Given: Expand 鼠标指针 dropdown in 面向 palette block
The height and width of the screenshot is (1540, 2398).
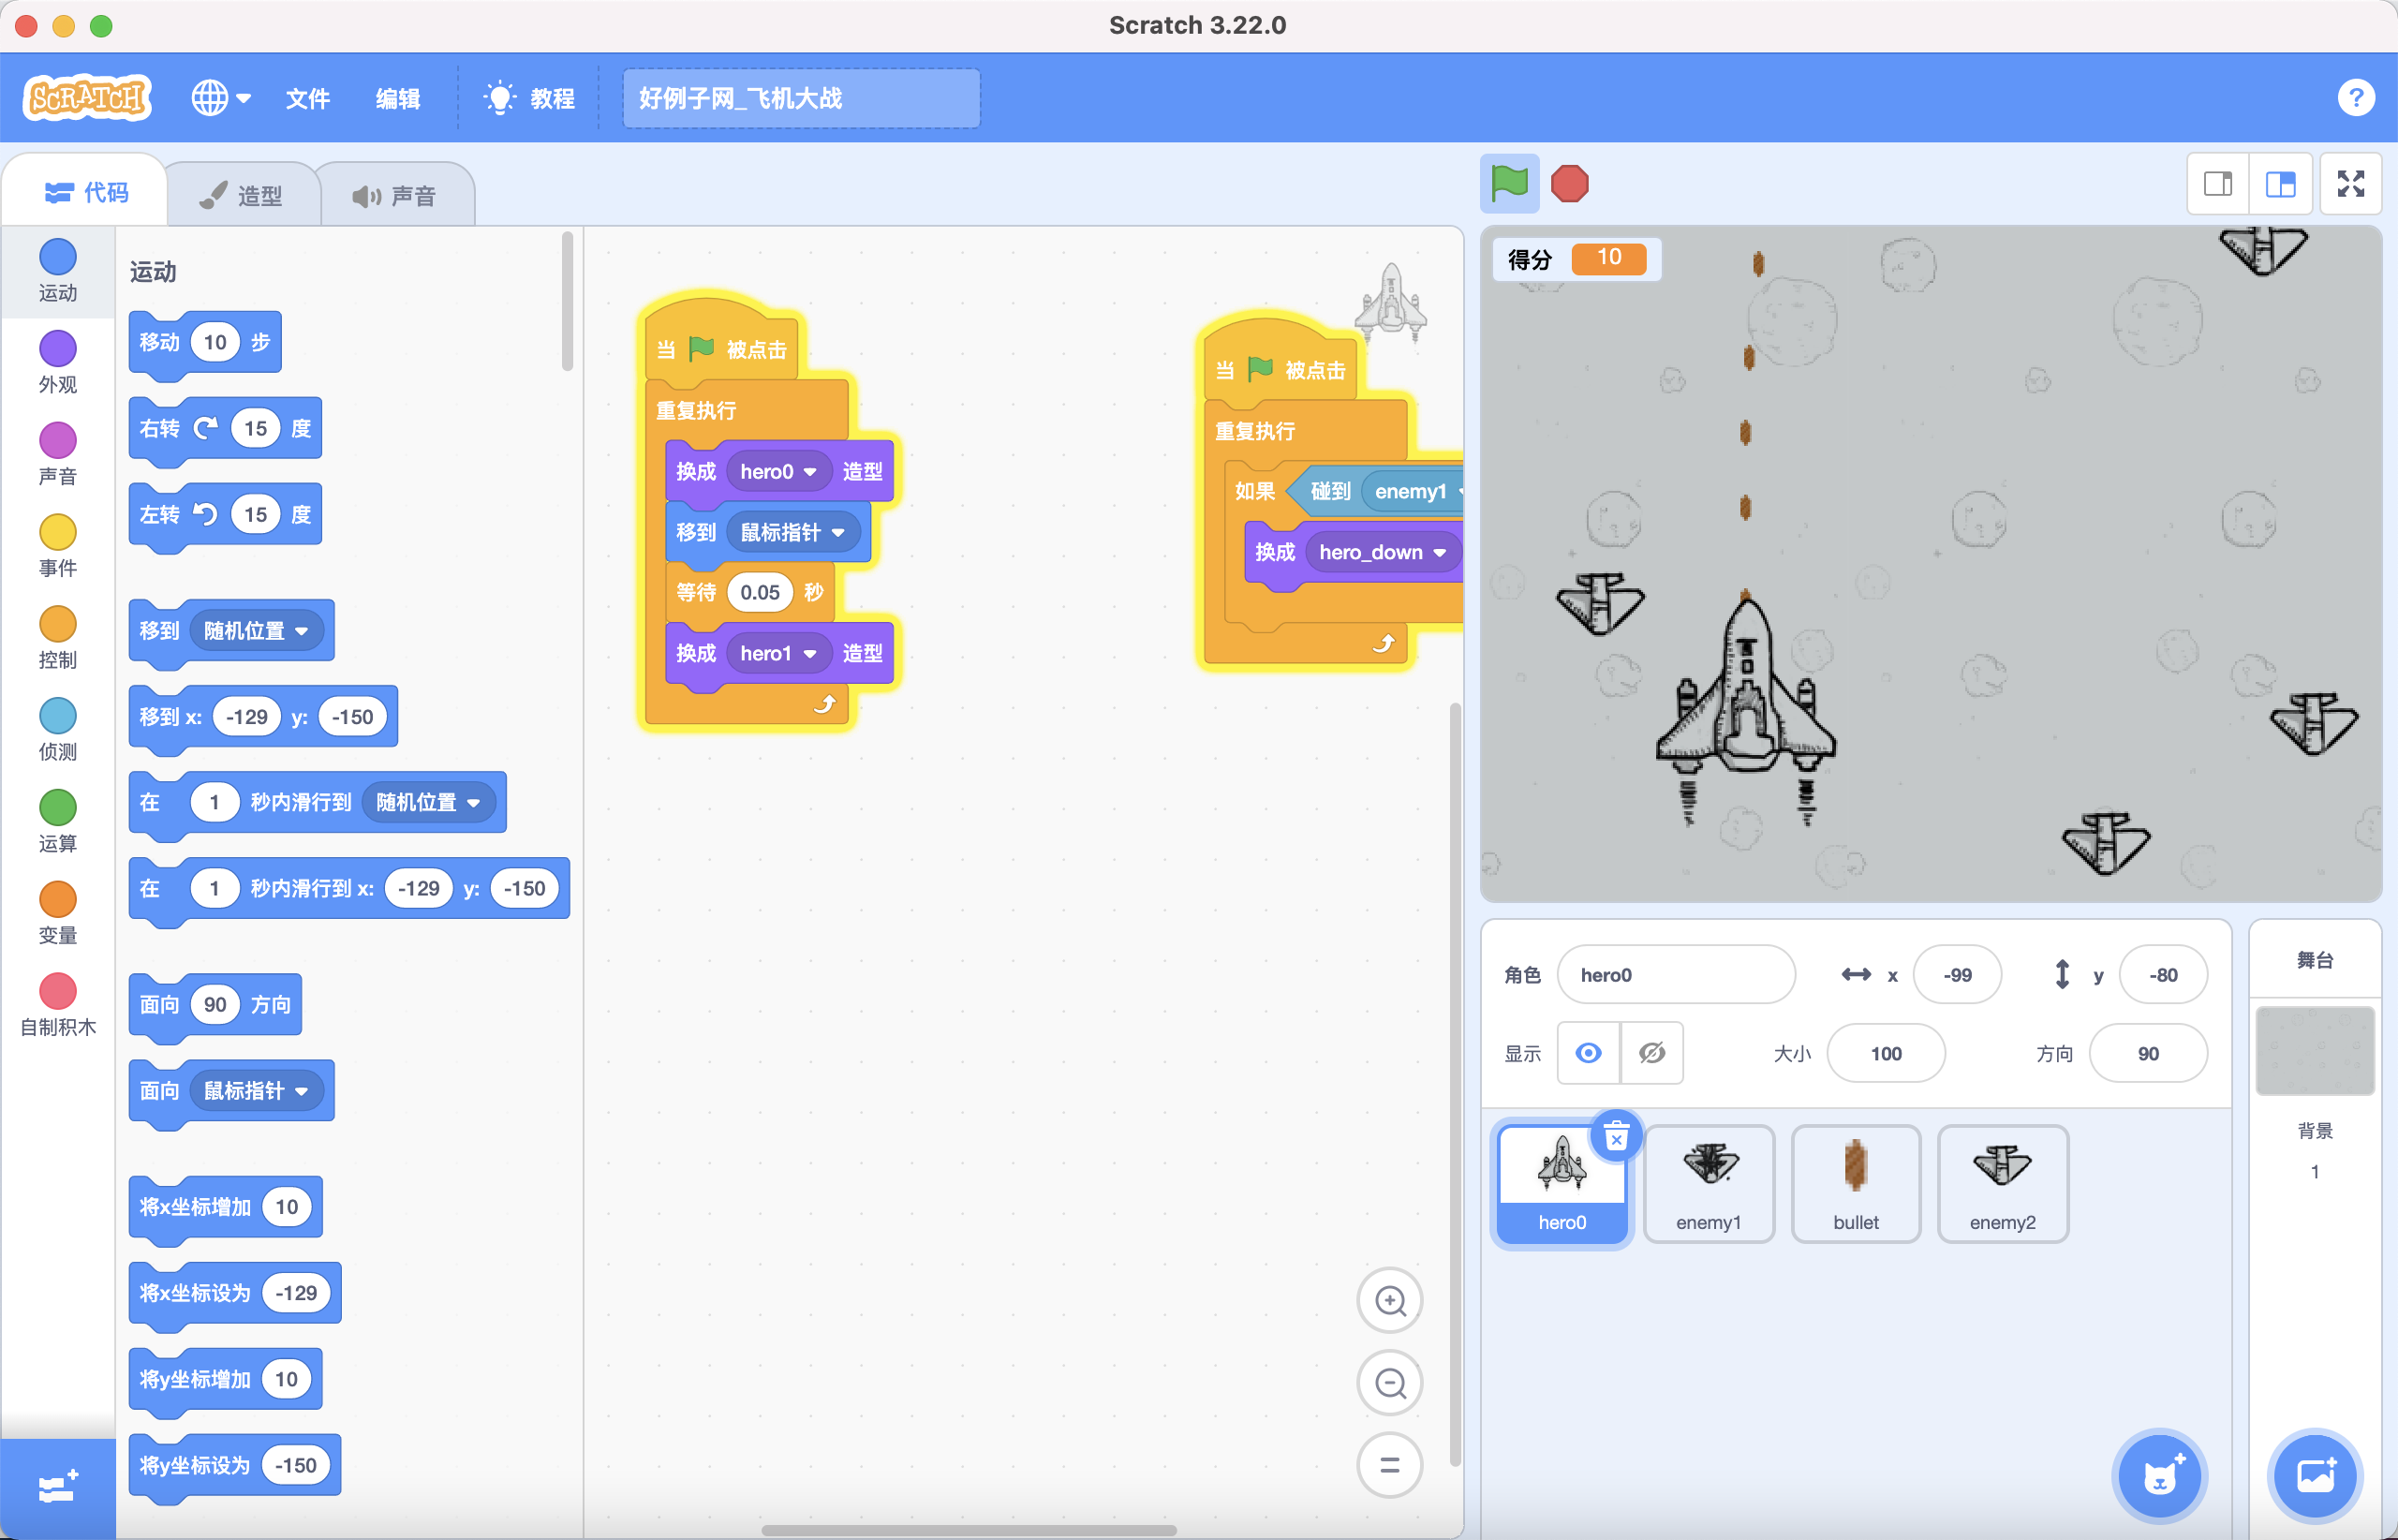Looking at the screenshot, I should (x=256, y=1090).
